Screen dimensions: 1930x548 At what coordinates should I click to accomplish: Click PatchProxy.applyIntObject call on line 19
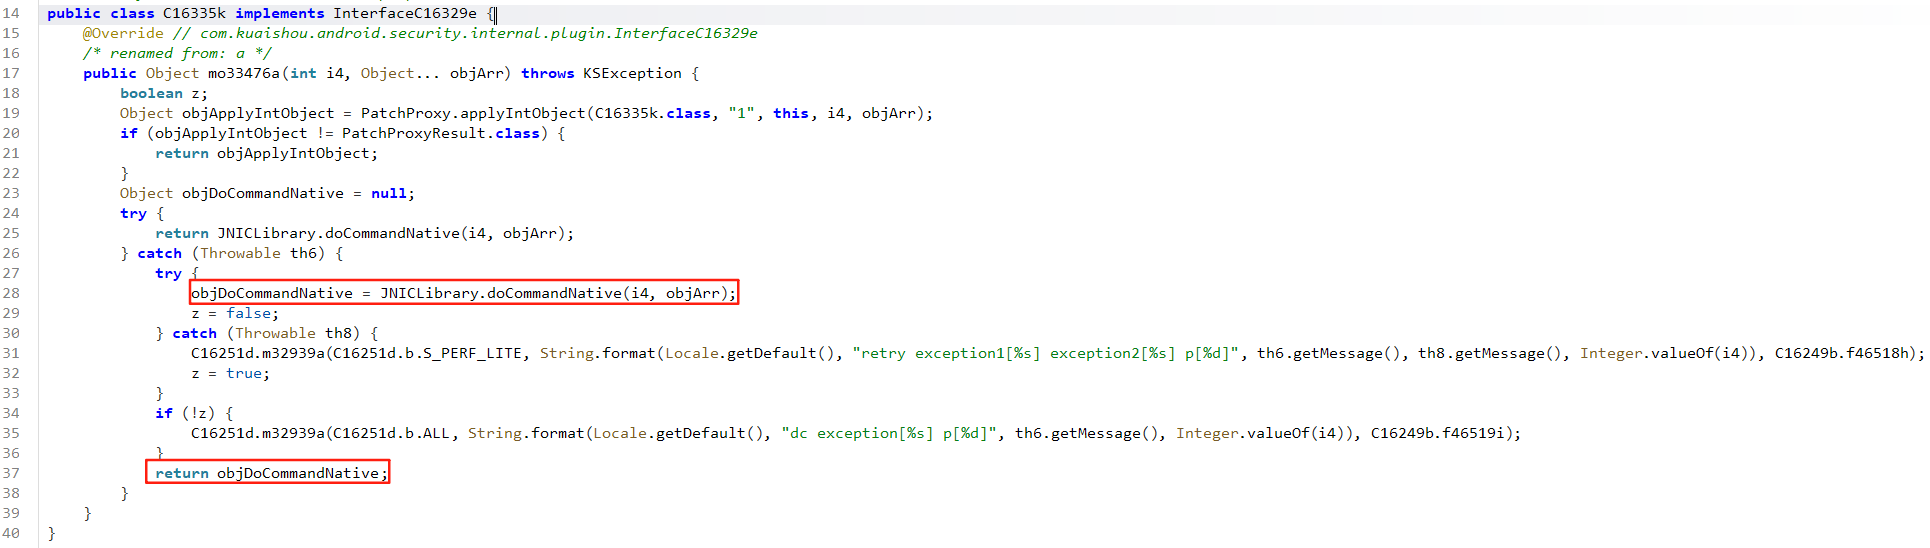click(x=473, y=113)
